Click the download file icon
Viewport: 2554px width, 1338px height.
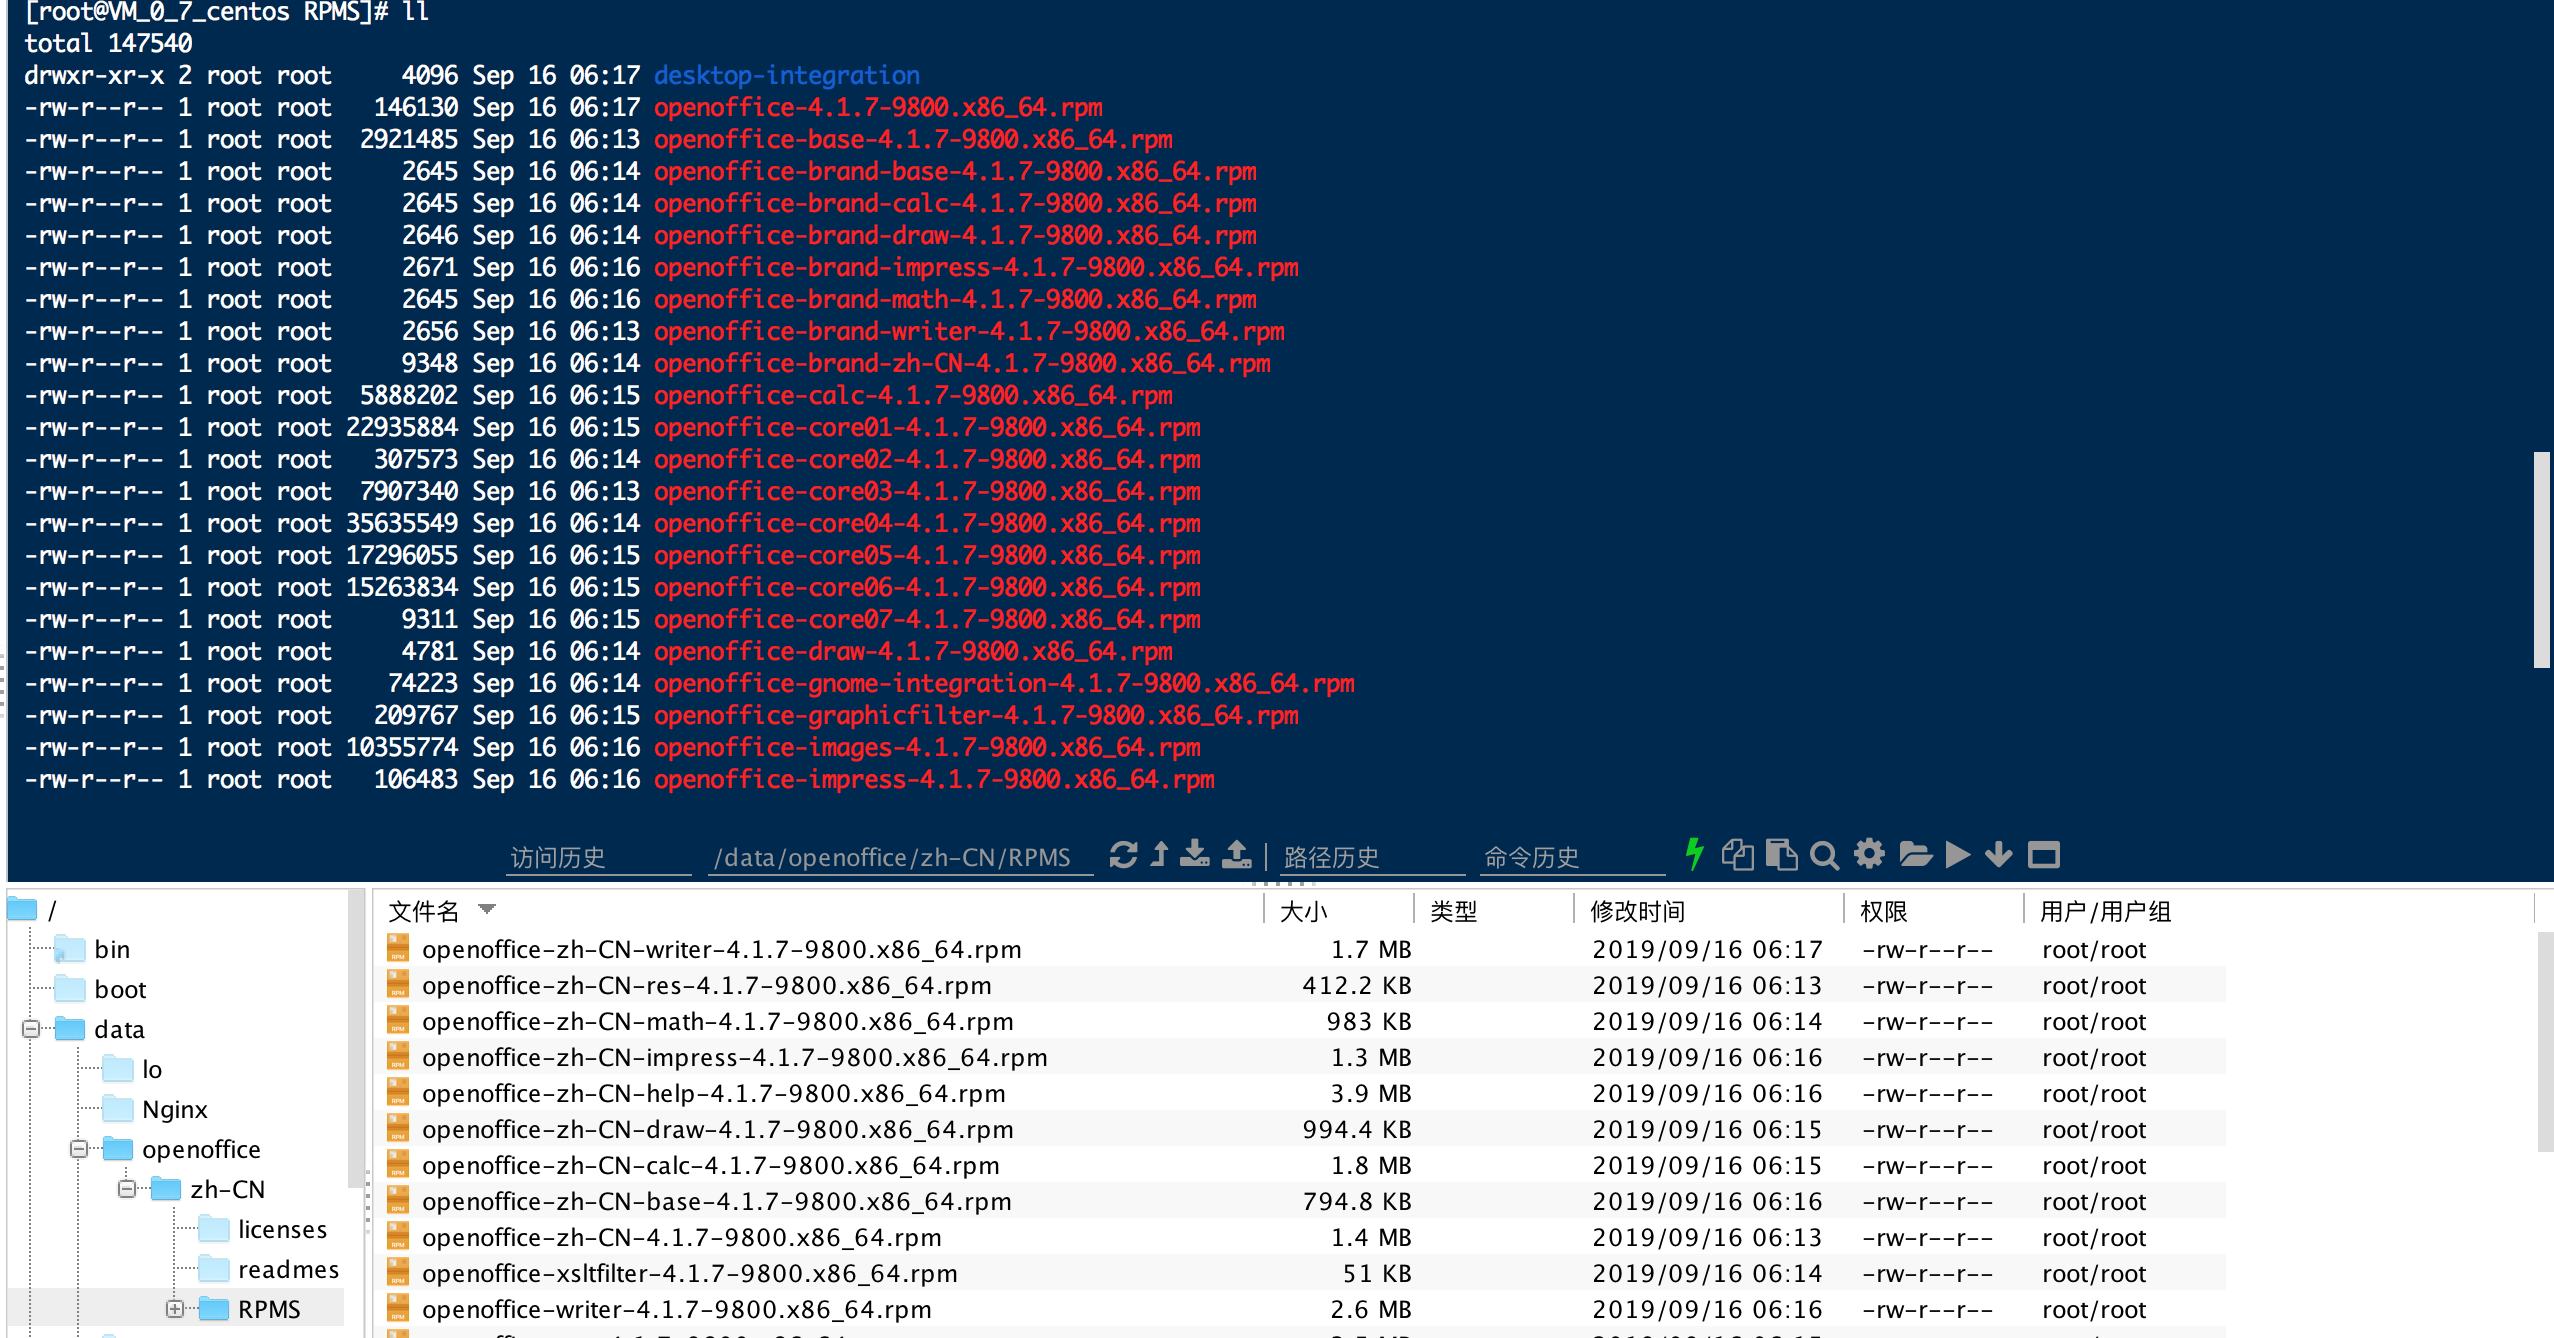[1195, 854]
